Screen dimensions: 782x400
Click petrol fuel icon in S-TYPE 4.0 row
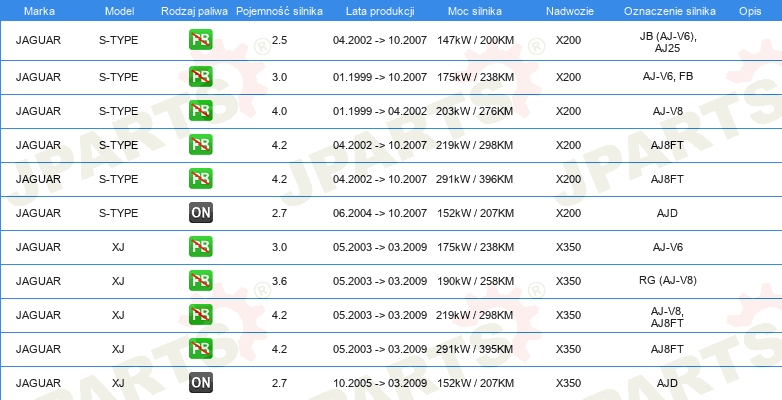point(201,111)
